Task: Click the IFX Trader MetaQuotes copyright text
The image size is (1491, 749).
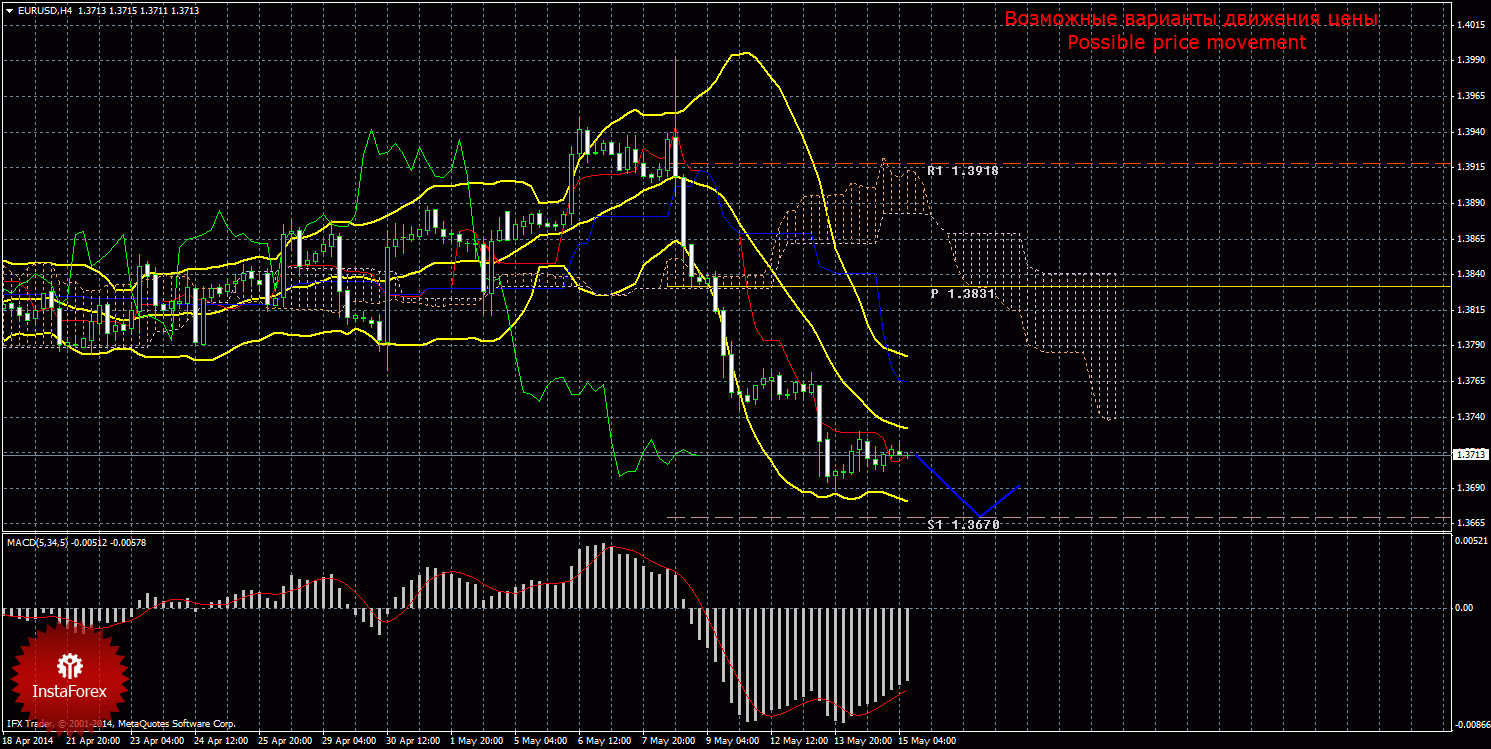Action: tap(121, 723)
